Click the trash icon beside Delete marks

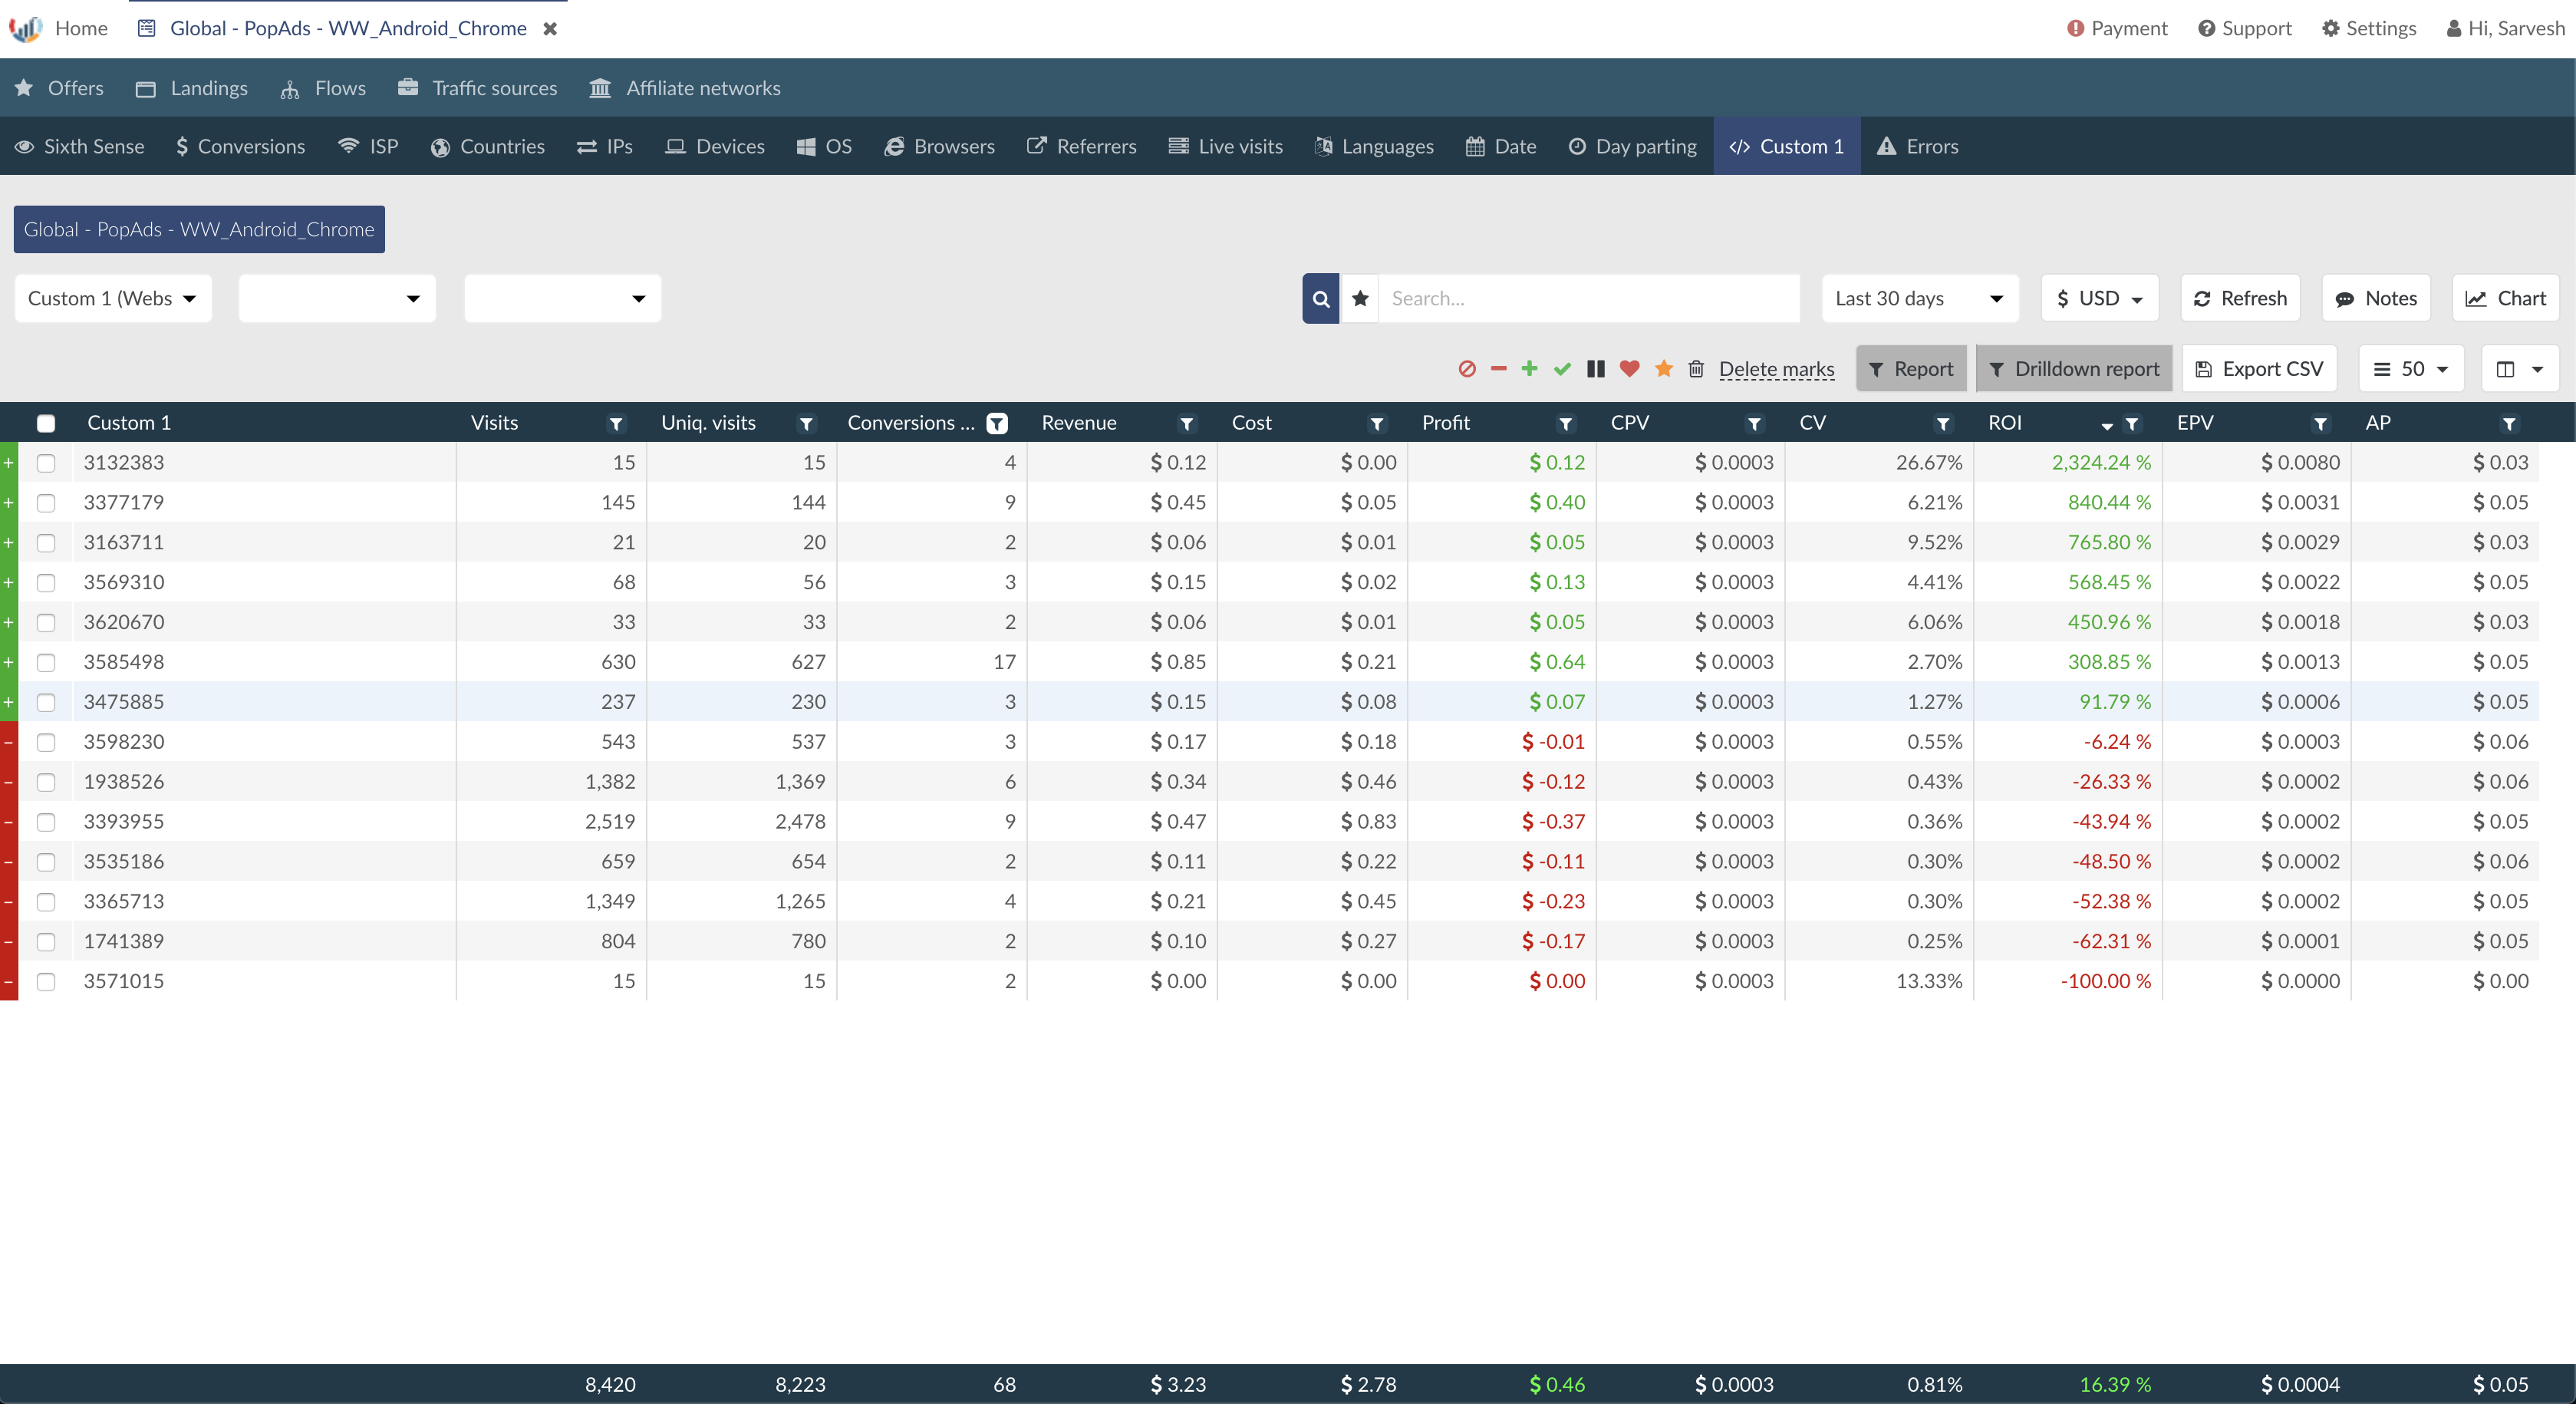(x=1696, y=369)
